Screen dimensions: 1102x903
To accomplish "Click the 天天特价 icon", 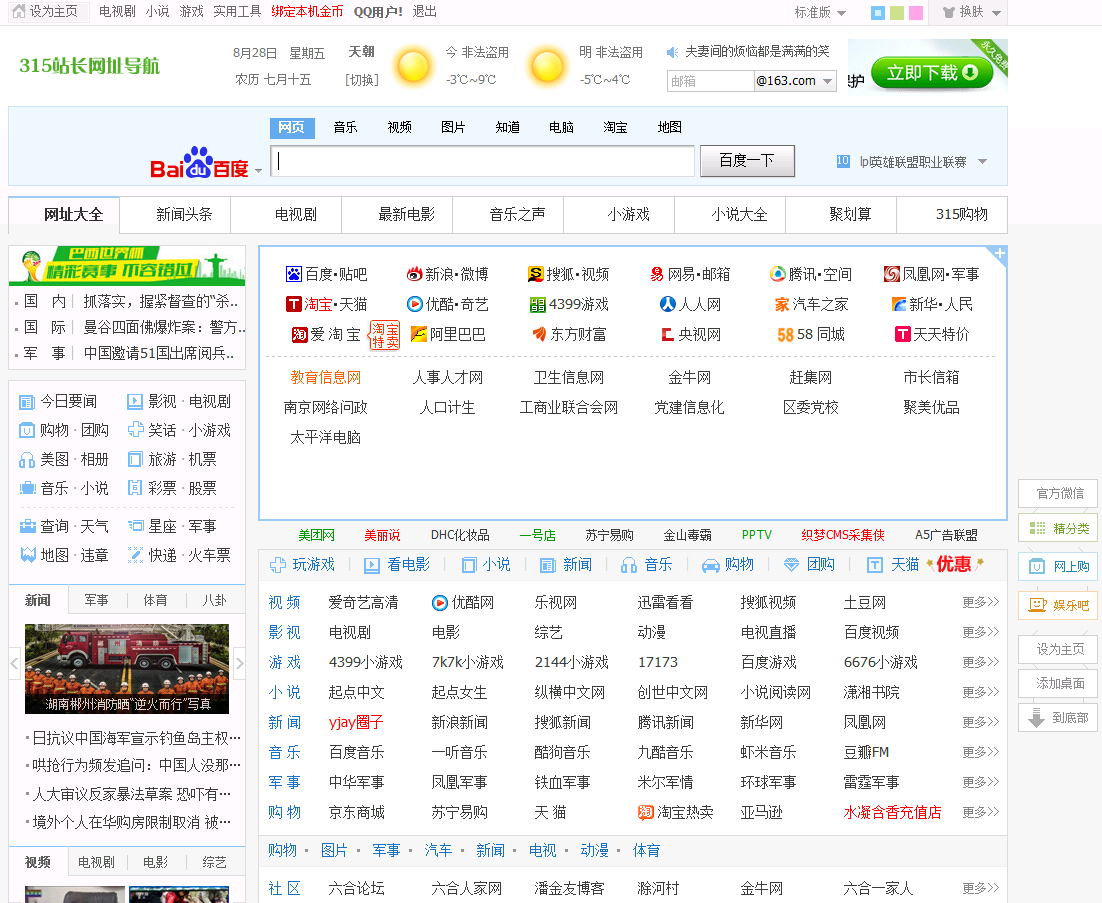I will pos(902,334).
